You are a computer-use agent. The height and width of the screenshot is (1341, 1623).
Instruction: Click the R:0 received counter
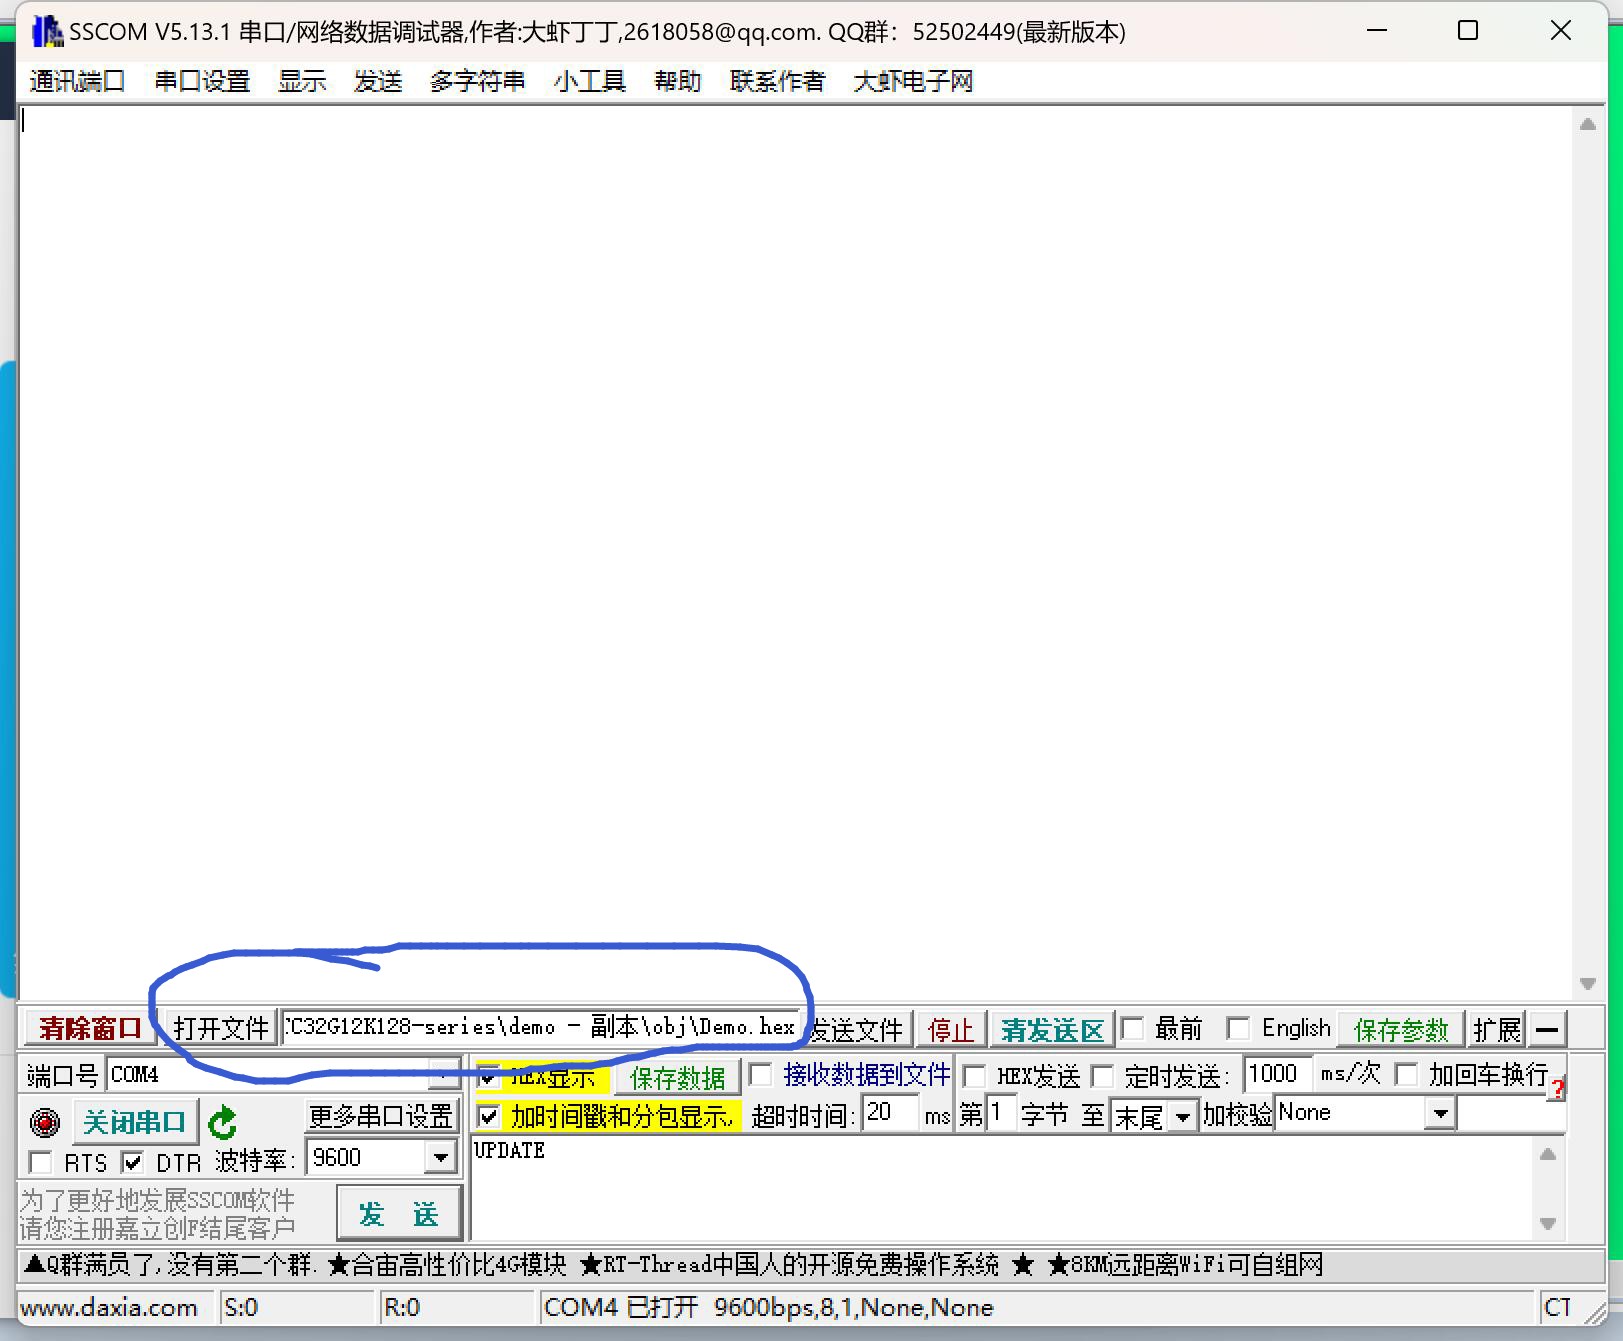402,1307
